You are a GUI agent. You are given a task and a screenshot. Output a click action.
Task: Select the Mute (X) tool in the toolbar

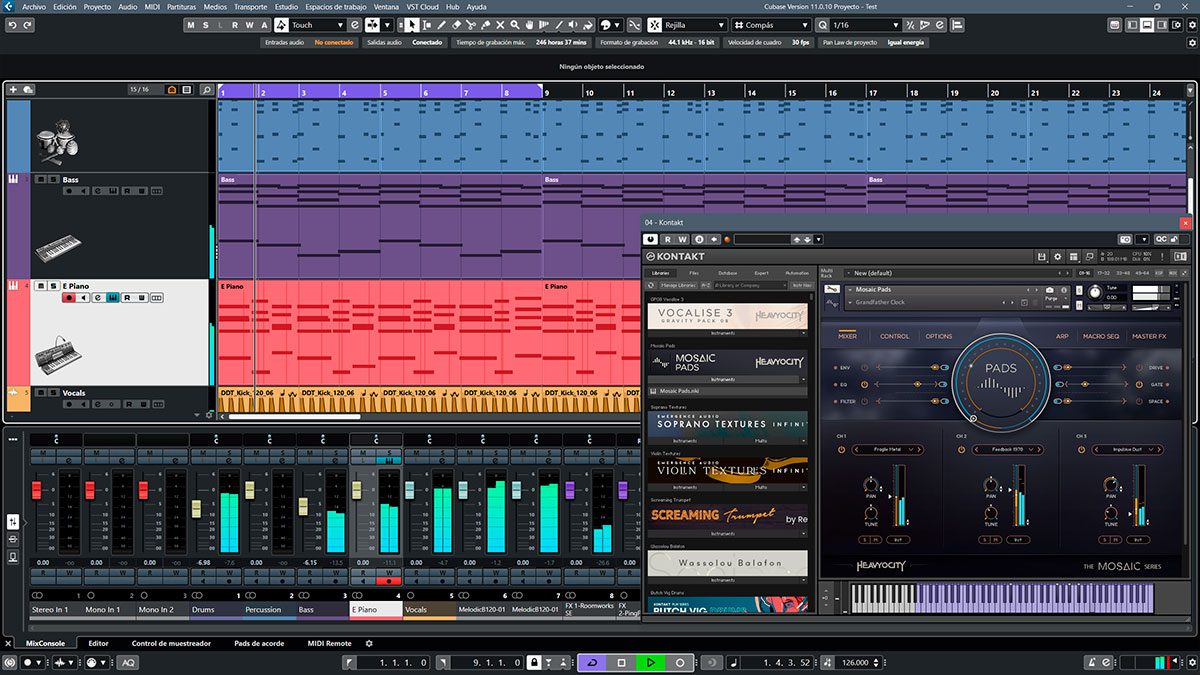click(502, 25)
